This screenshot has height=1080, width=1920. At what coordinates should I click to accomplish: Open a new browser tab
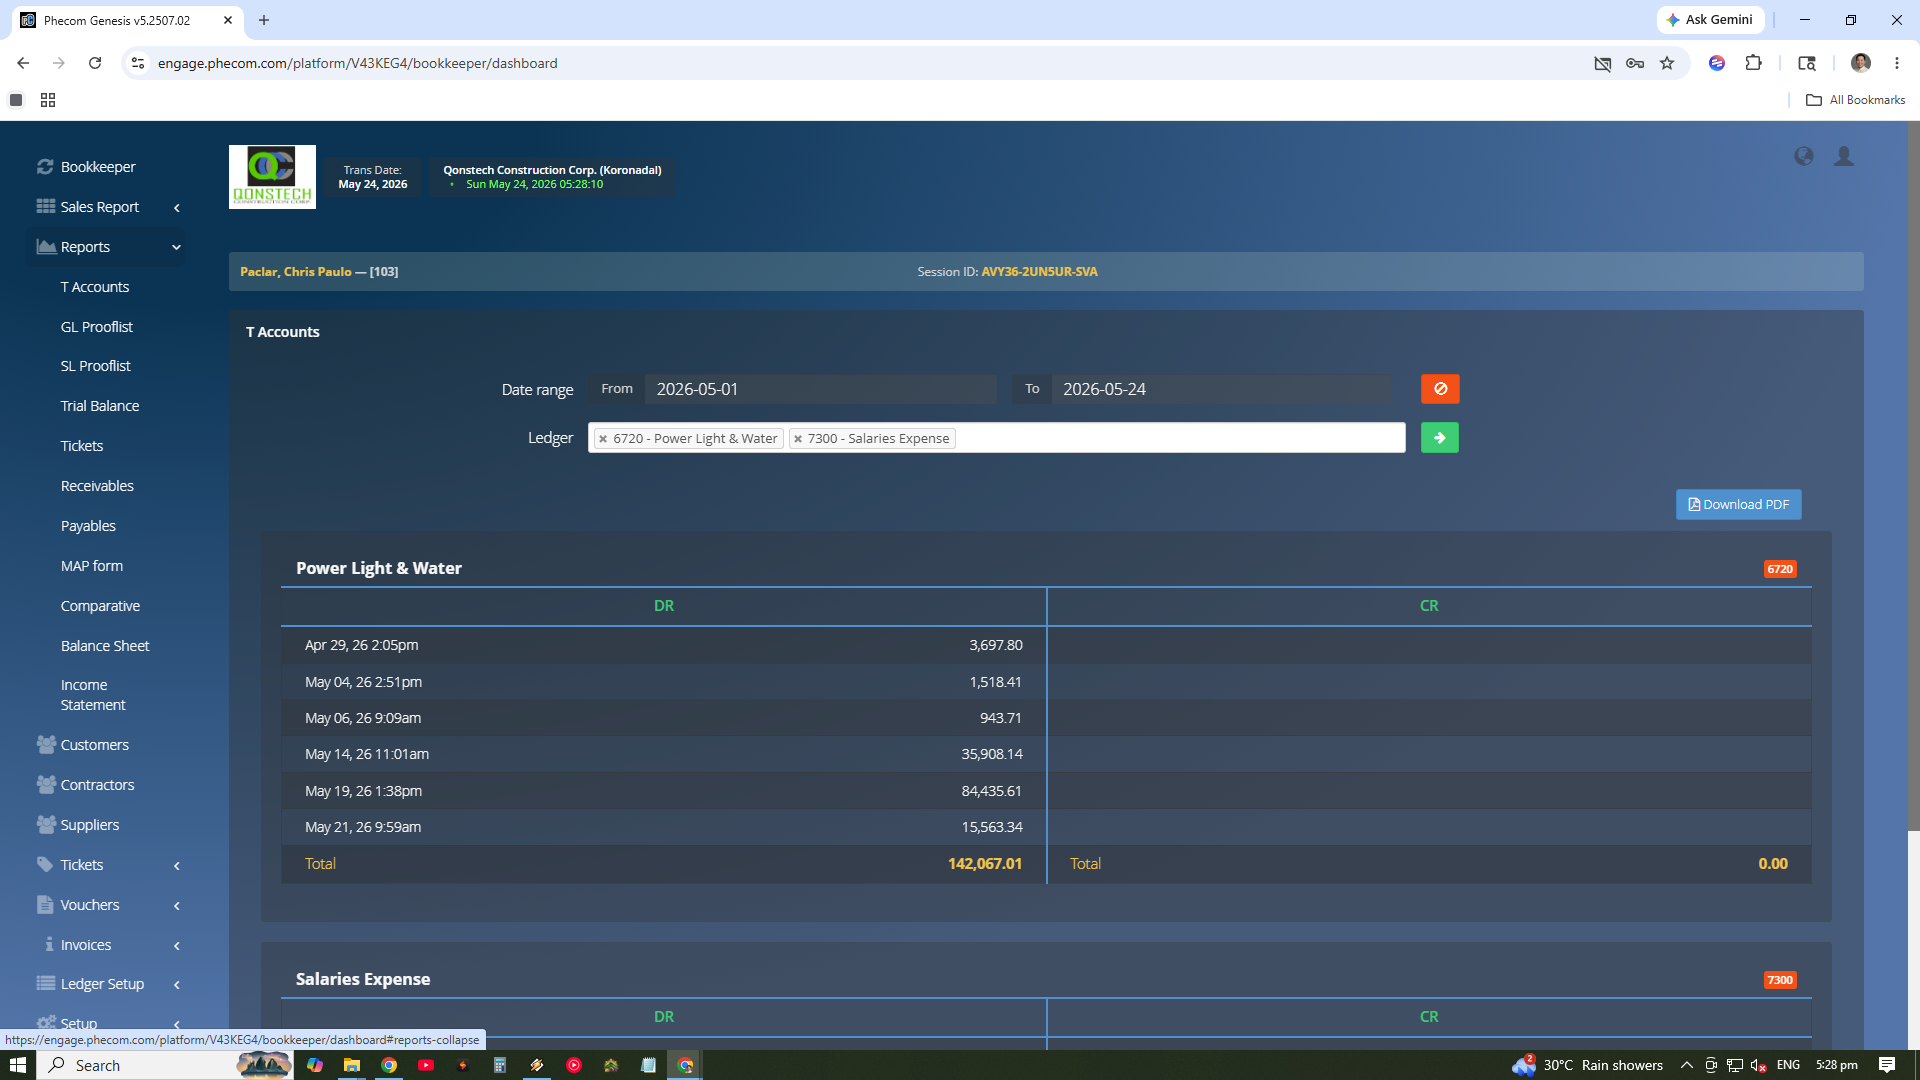click(x=264, y=20)
